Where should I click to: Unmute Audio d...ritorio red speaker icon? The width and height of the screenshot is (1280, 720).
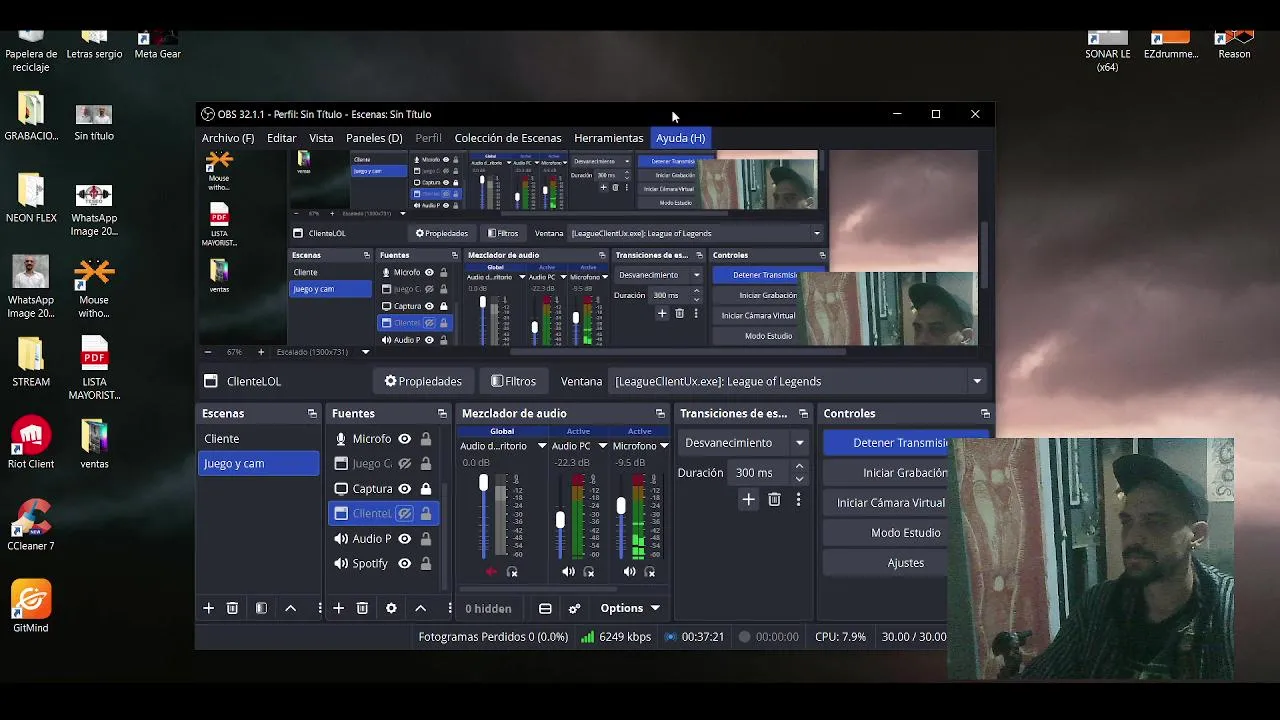(x=491, y=572)
